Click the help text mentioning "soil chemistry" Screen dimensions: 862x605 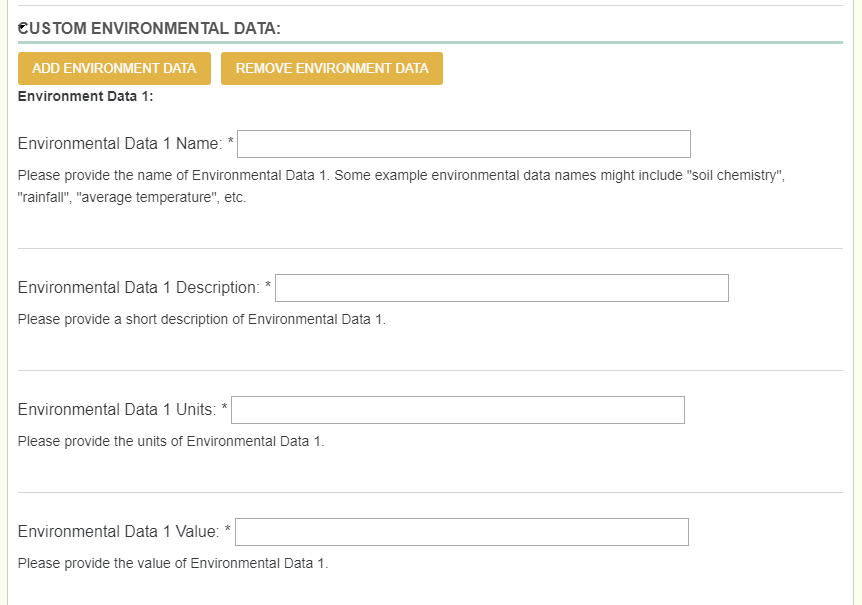pyautogui.click(x=401, y=186)
